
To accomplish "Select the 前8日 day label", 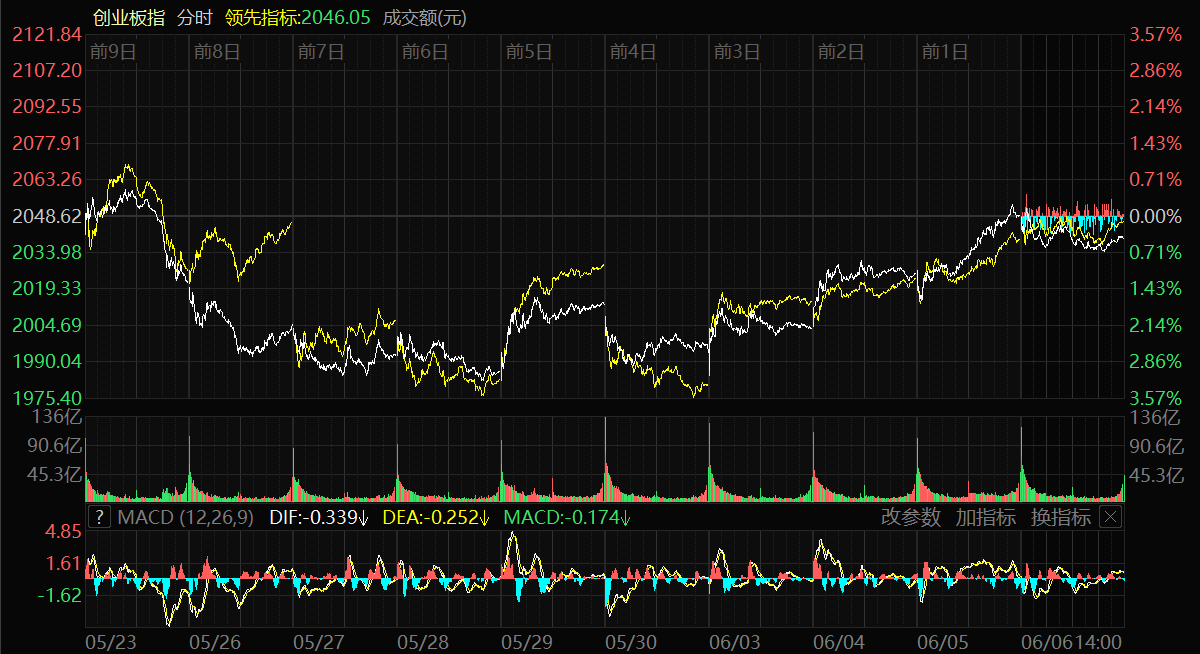I will coord(216,51).
